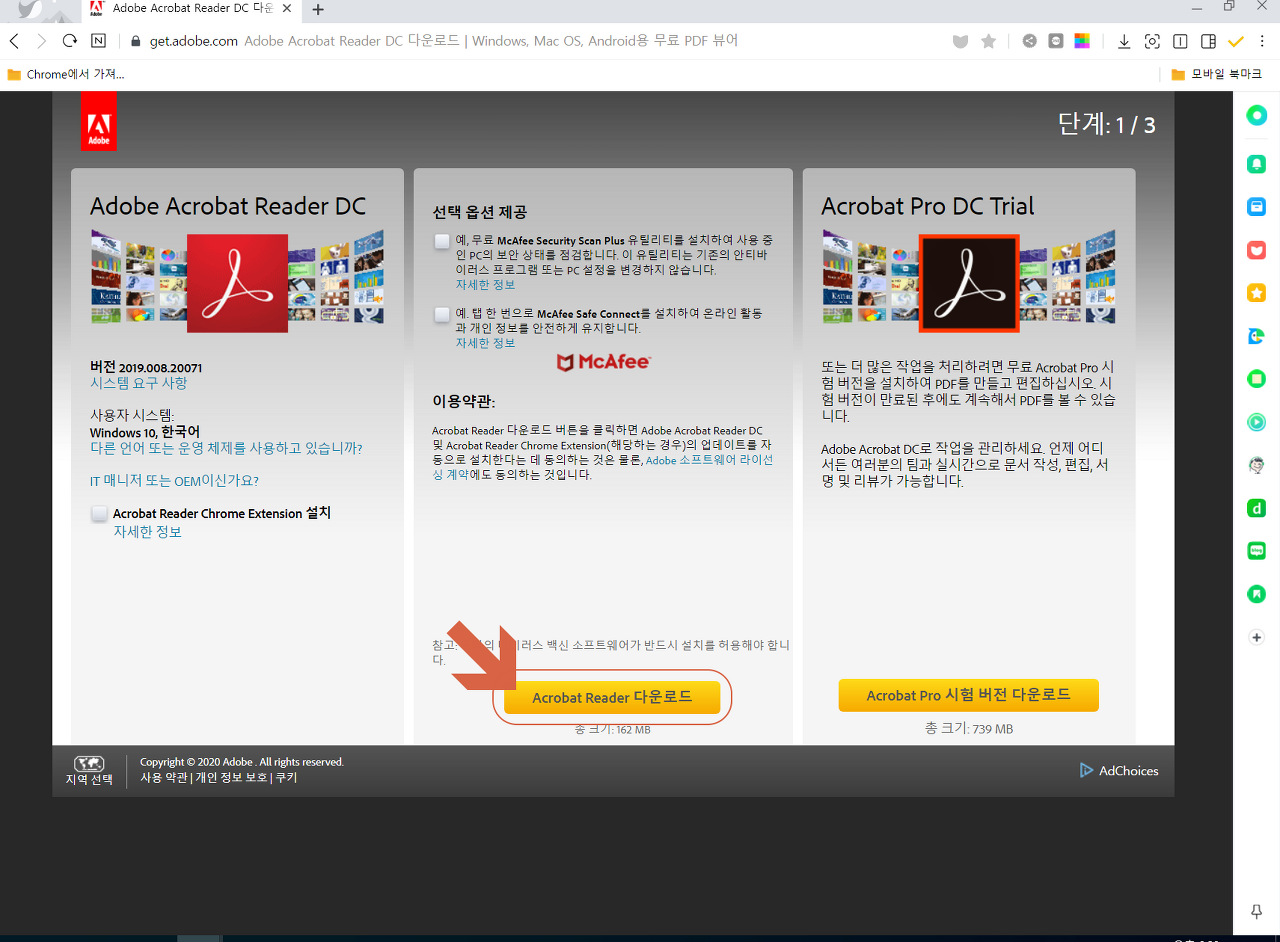Image resolution: width=1280 pixels, height=942 pixels.
Task: Open '자세한 정보' under Security Scan Plus
Action: point(485,284)
